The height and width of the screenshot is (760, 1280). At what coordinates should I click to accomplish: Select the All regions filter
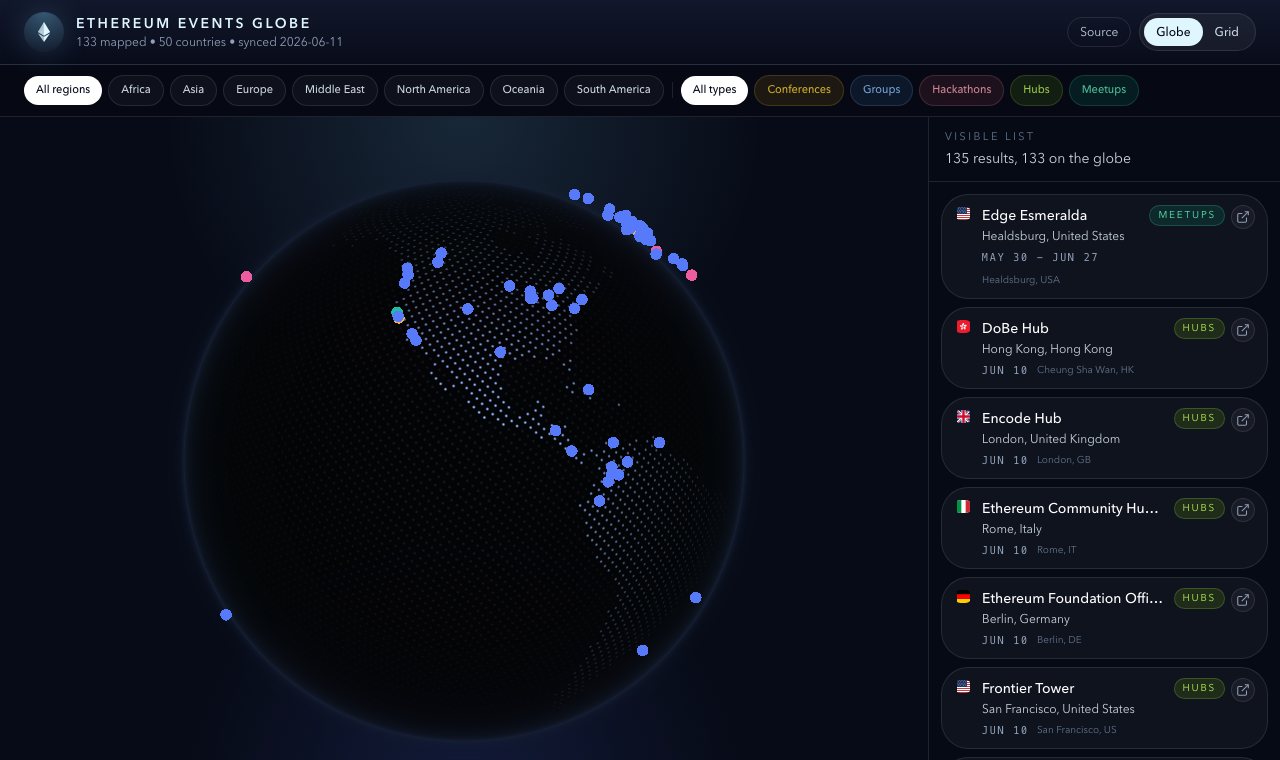tap(63, 90)
